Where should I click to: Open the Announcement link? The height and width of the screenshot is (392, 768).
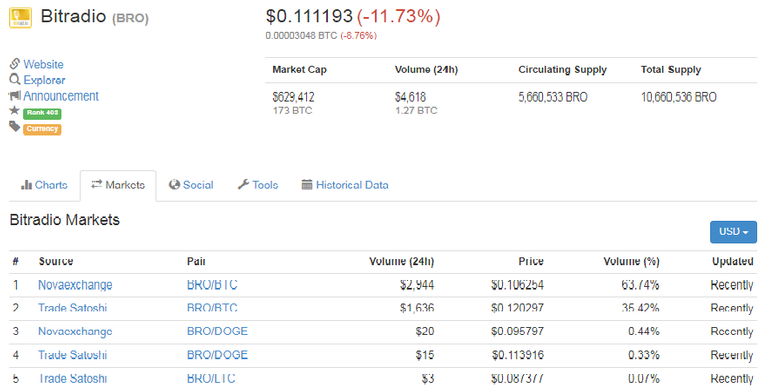click(x=61, y=96)
